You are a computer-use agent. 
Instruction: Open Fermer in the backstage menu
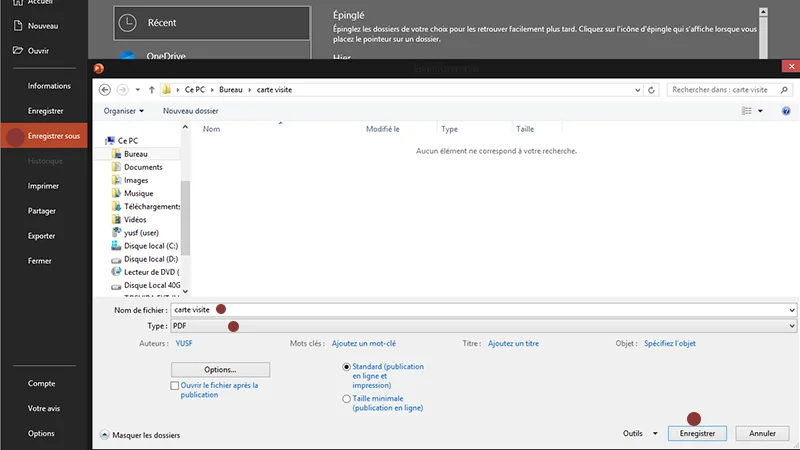[40, 261]
